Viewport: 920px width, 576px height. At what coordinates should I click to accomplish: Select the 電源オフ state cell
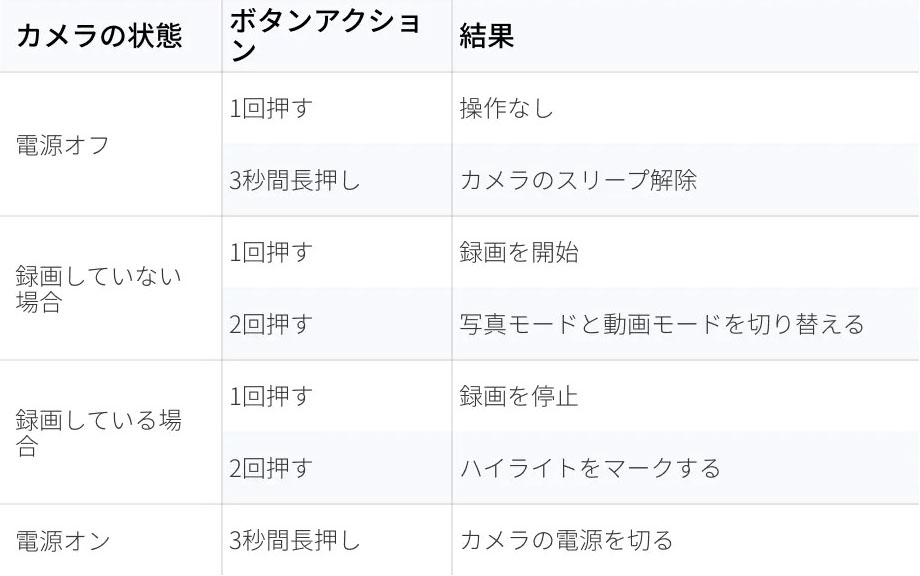point(63,145)
